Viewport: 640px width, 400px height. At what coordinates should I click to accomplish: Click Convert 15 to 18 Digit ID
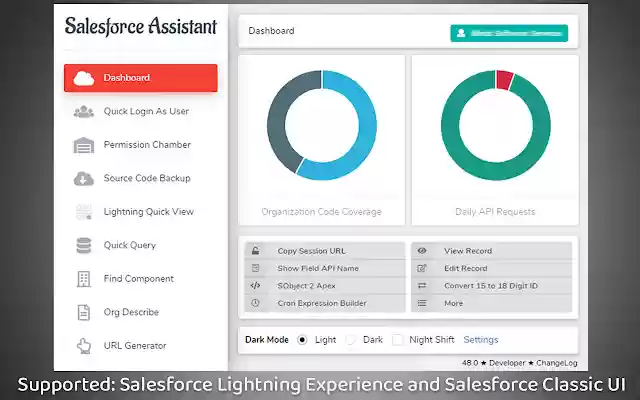[491, 286]
